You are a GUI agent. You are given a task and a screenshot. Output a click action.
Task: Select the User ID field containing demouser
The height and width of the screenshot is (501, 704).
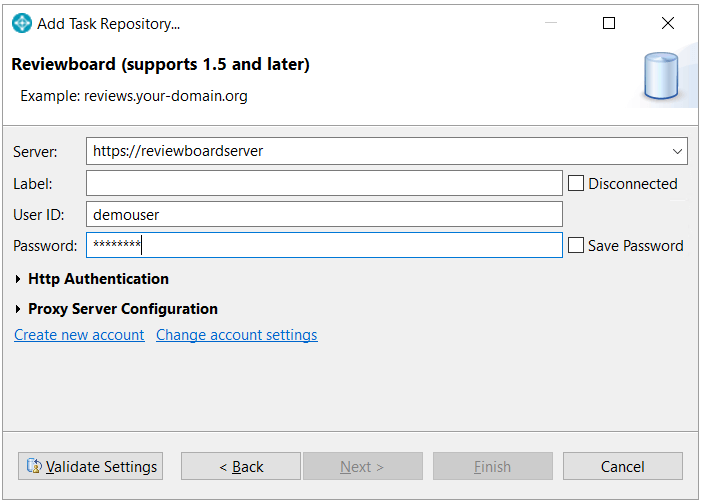tap(324, 215)
